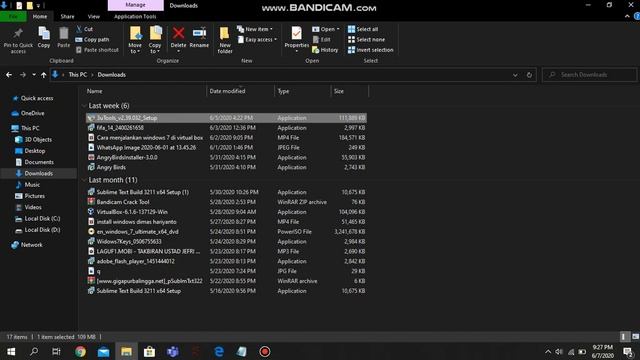640x360 pixels.
Task: Open the Application Tools tab
Action: tap(135, 16)
